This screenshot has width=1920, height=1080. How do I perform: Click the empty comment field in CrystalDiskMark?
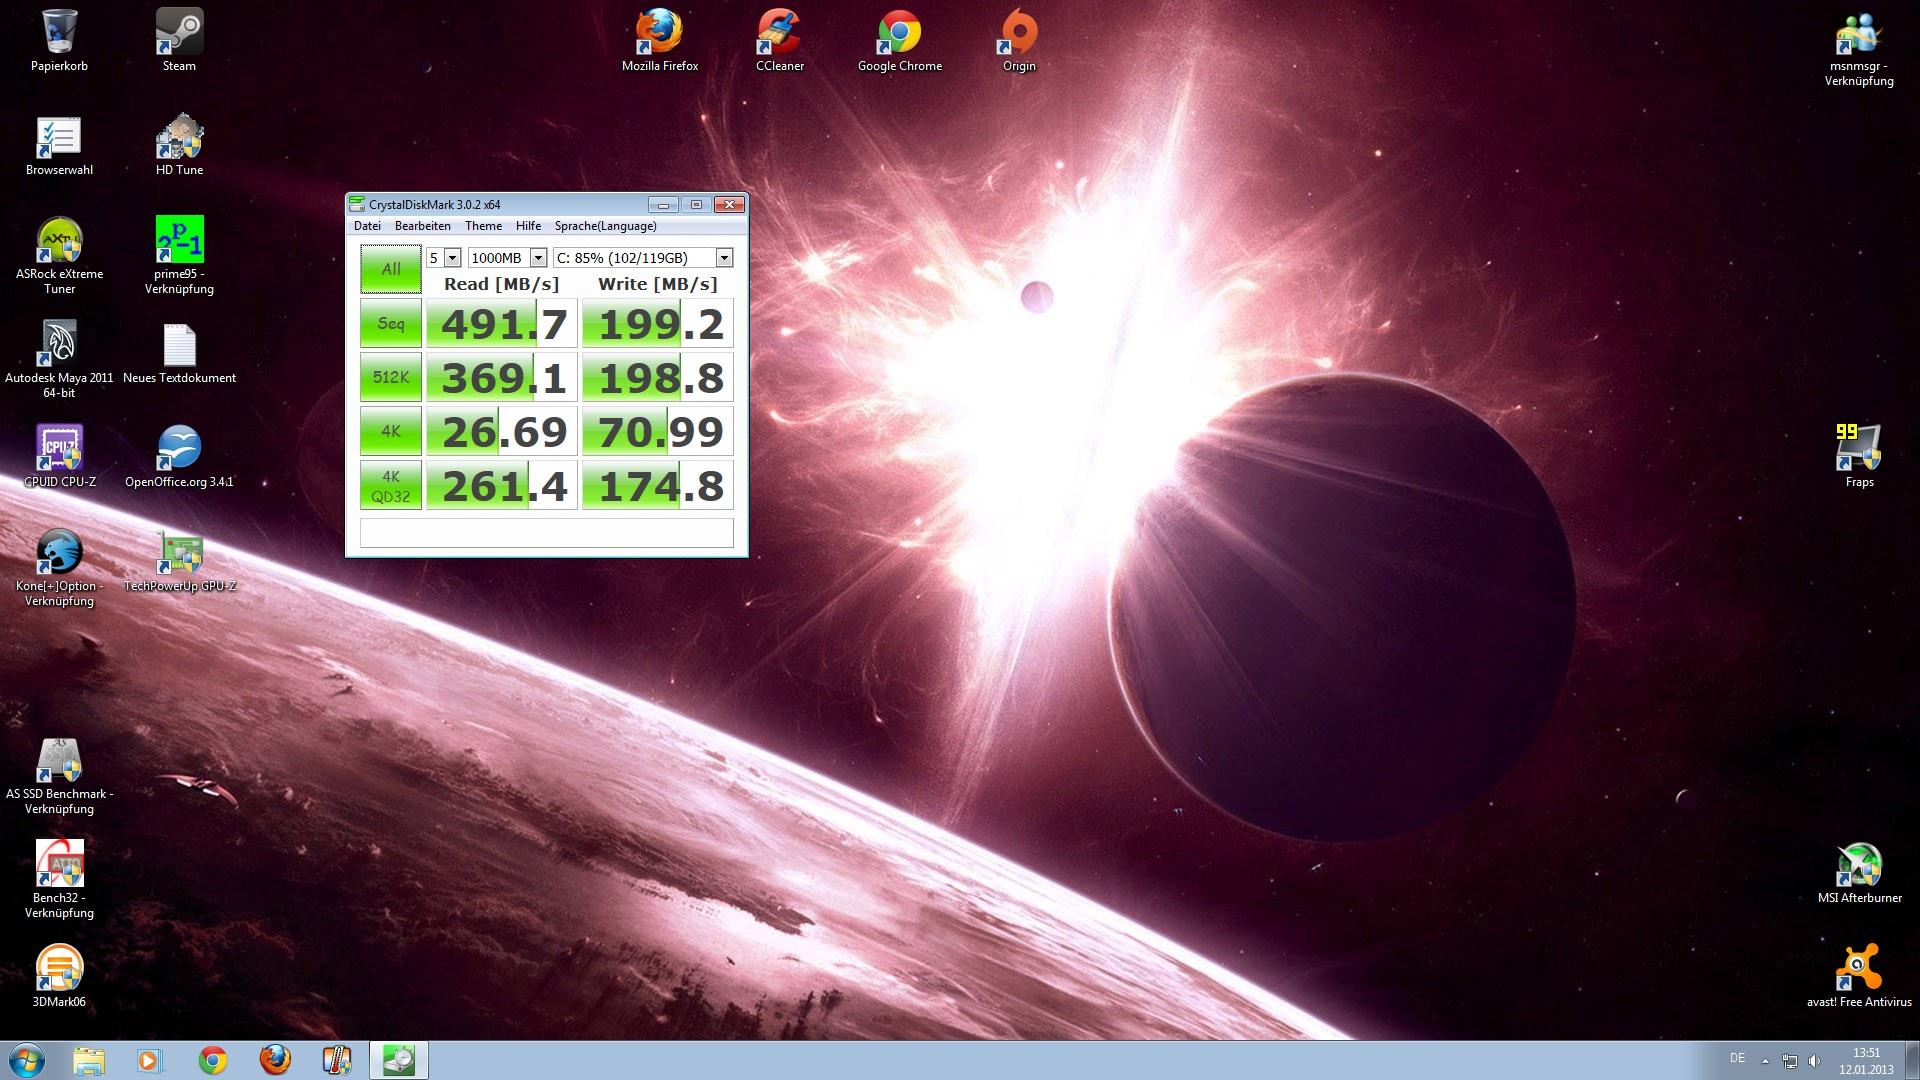pyautogui.click(x=547, y=533)
